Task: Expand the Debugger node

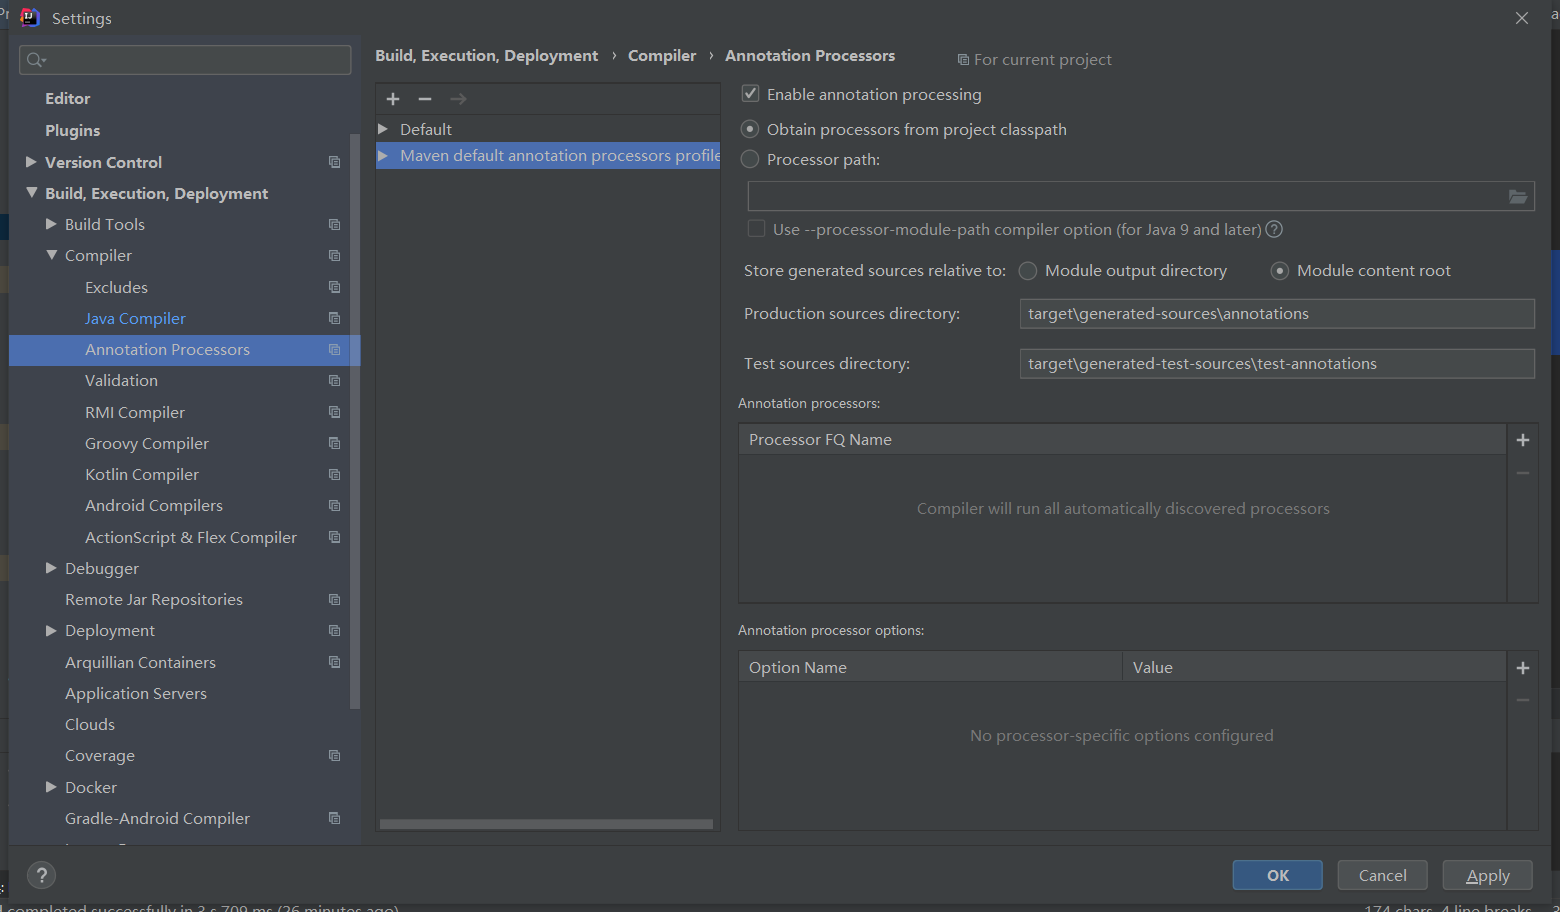Action: click(51, 568)
